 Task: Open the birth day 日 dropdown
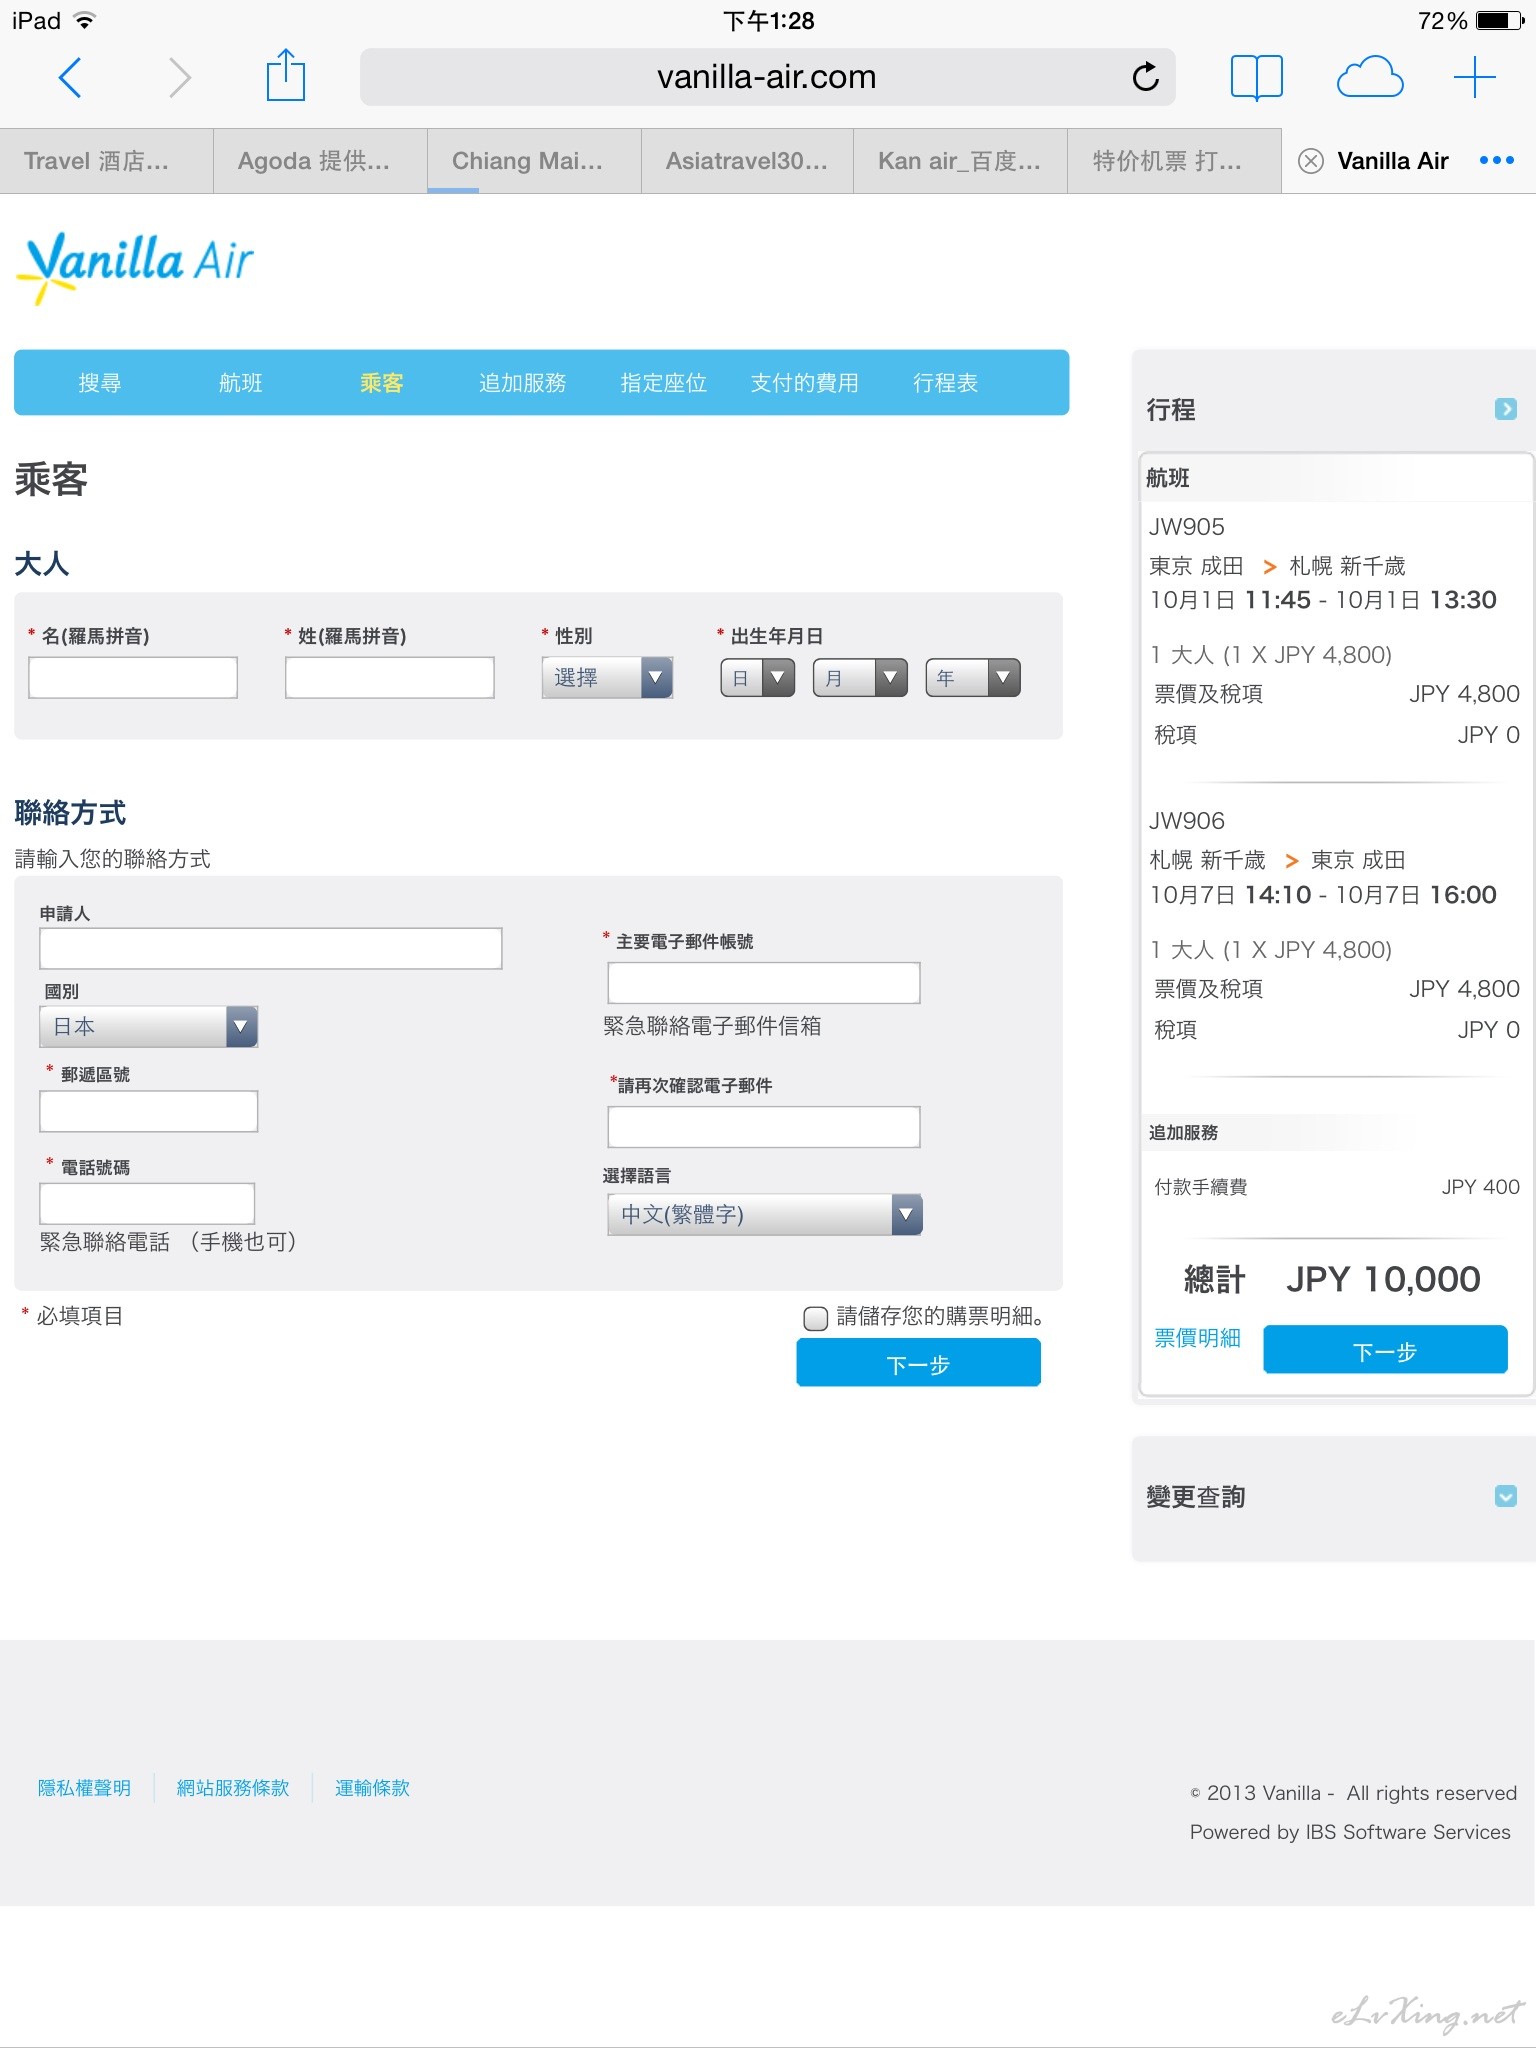pos(758,677)
